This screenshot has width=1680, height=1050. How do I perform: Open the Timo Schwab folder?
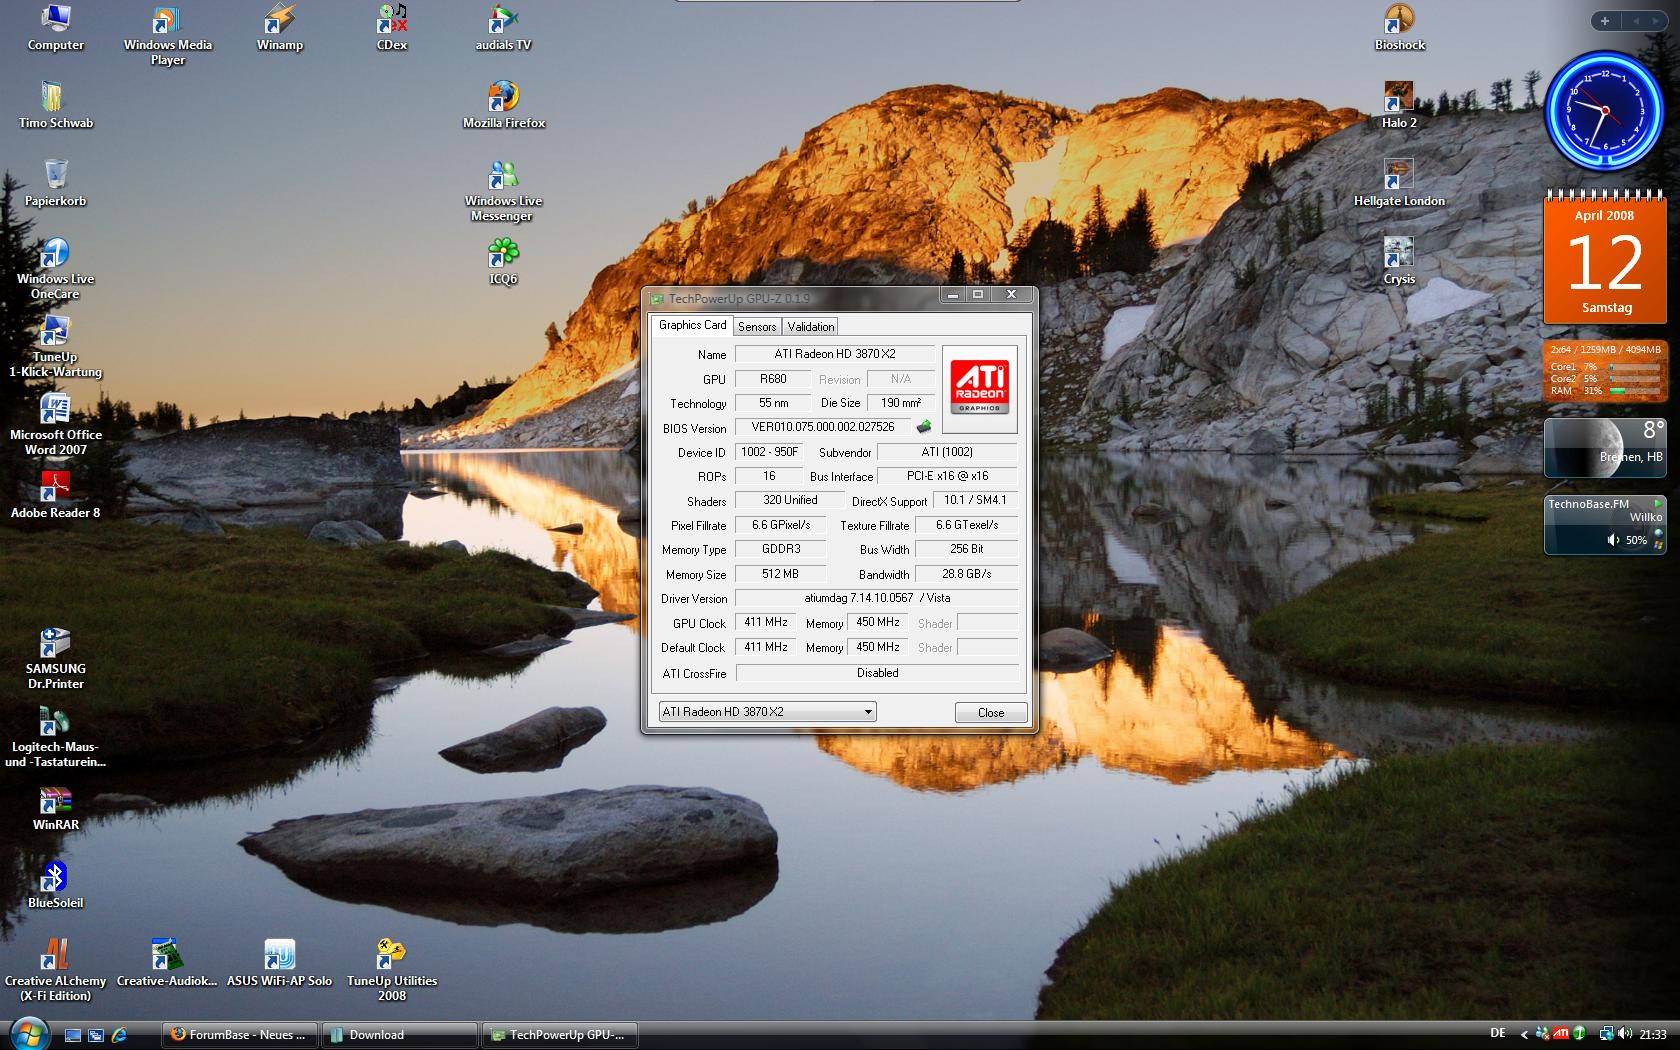click(x=56, y=105)
